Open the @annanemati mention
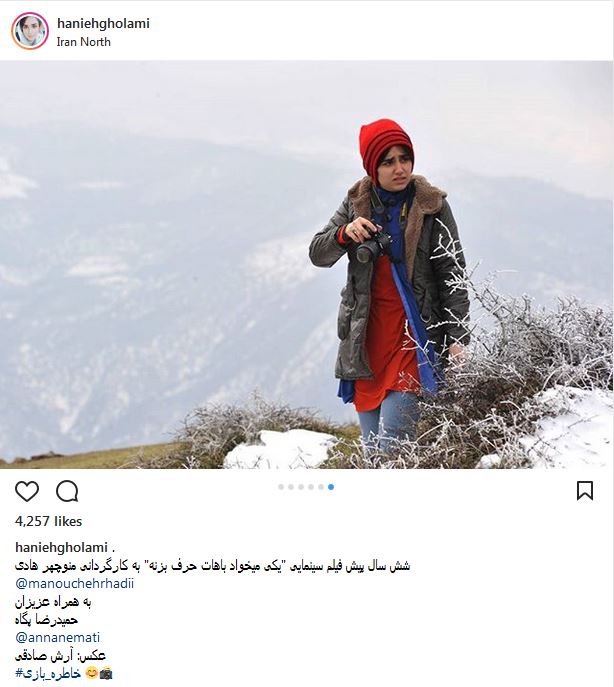The image size is (614, 687). pyautogui.click(x=57, y=637)
